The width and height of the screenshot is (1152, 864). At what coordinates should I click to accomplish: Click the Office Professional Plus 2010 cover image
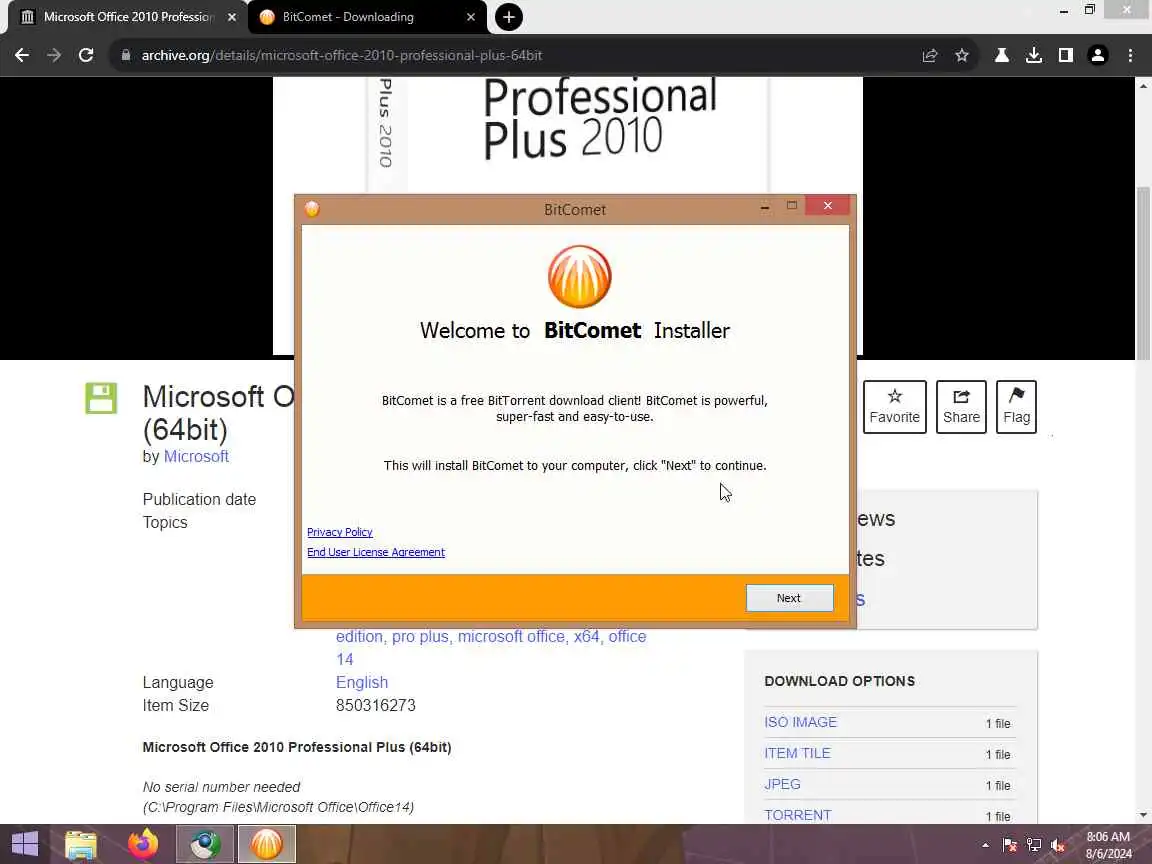567,134
